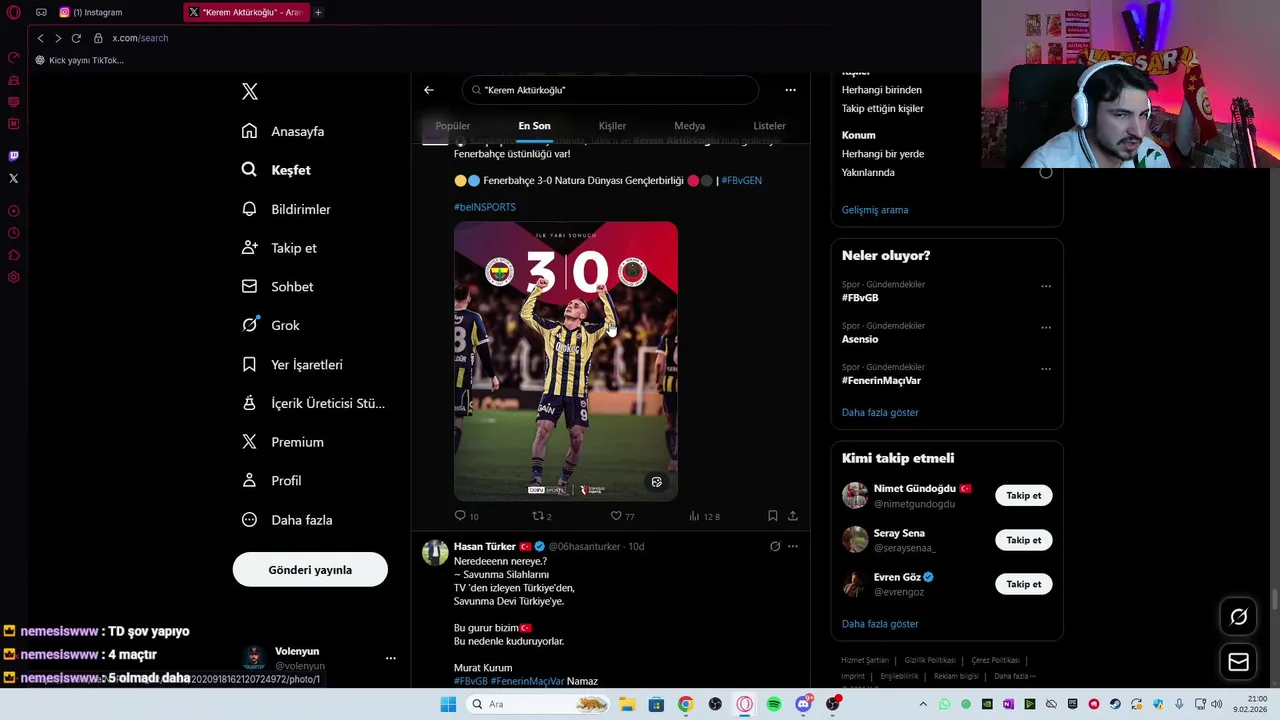Switch to the Instagram browser tab
The image size is (1280, 720).
click(118, 12)
